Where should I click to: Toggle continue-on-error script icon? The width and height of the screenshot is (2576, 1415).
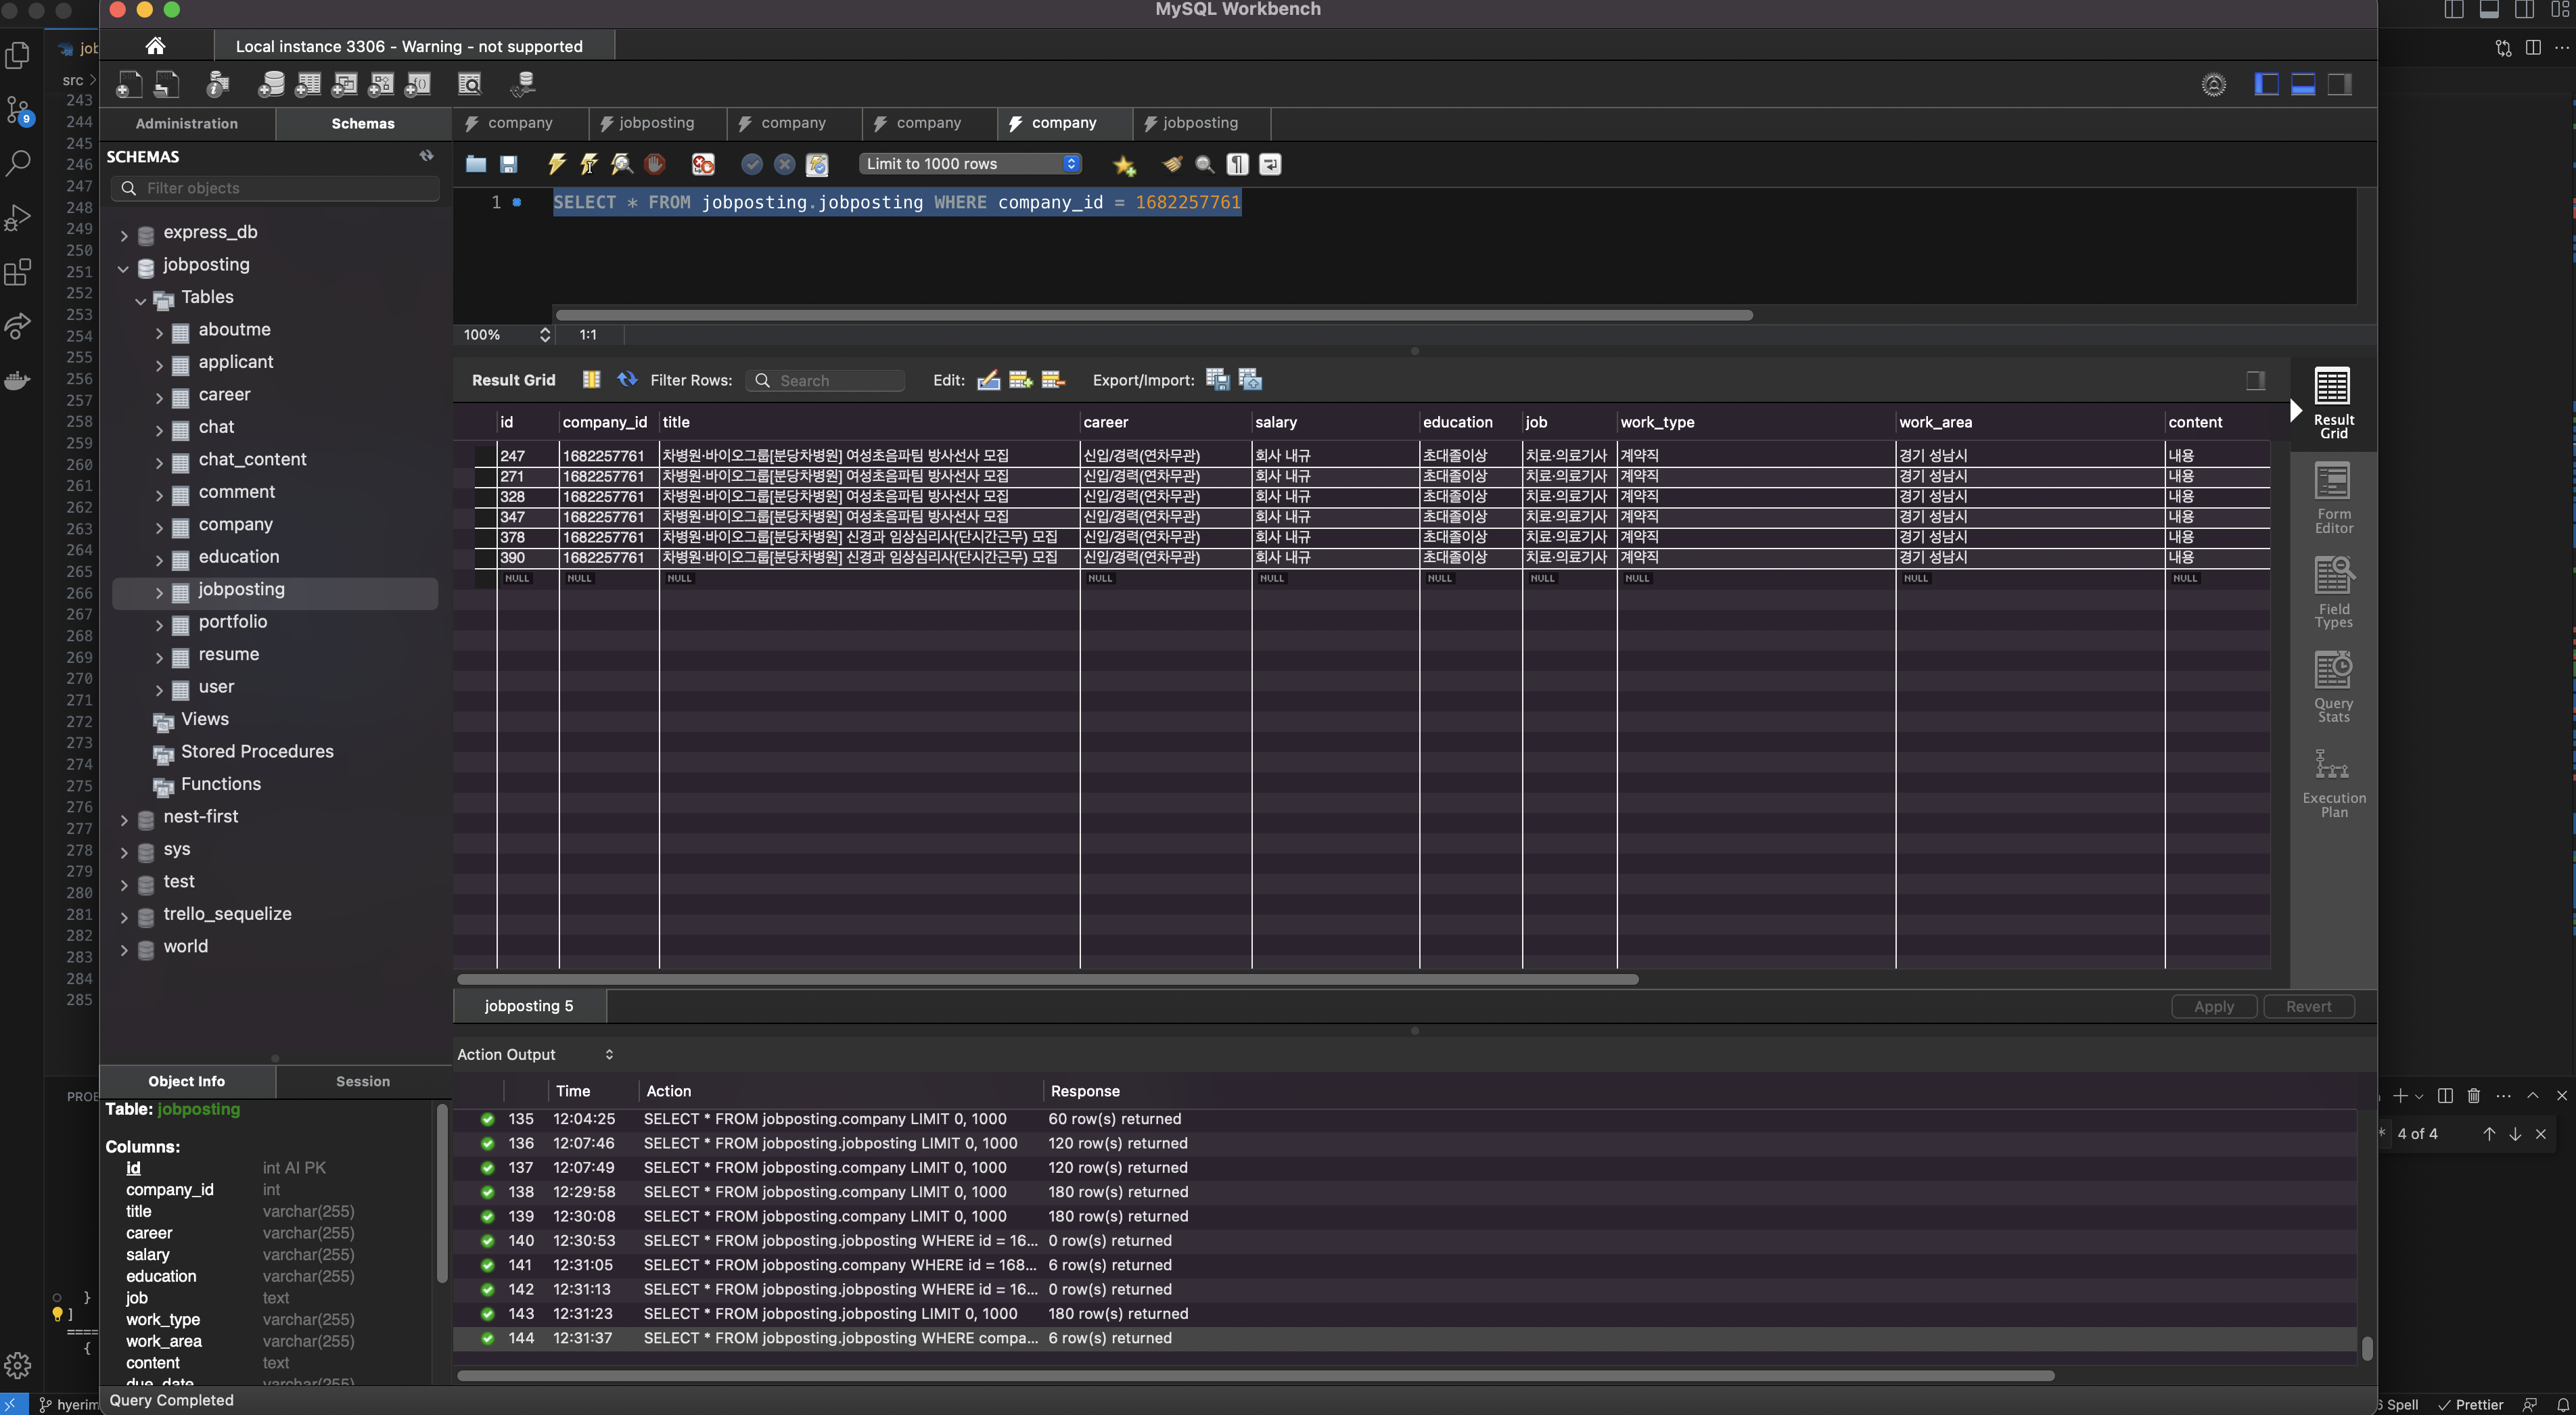(704, 164)
